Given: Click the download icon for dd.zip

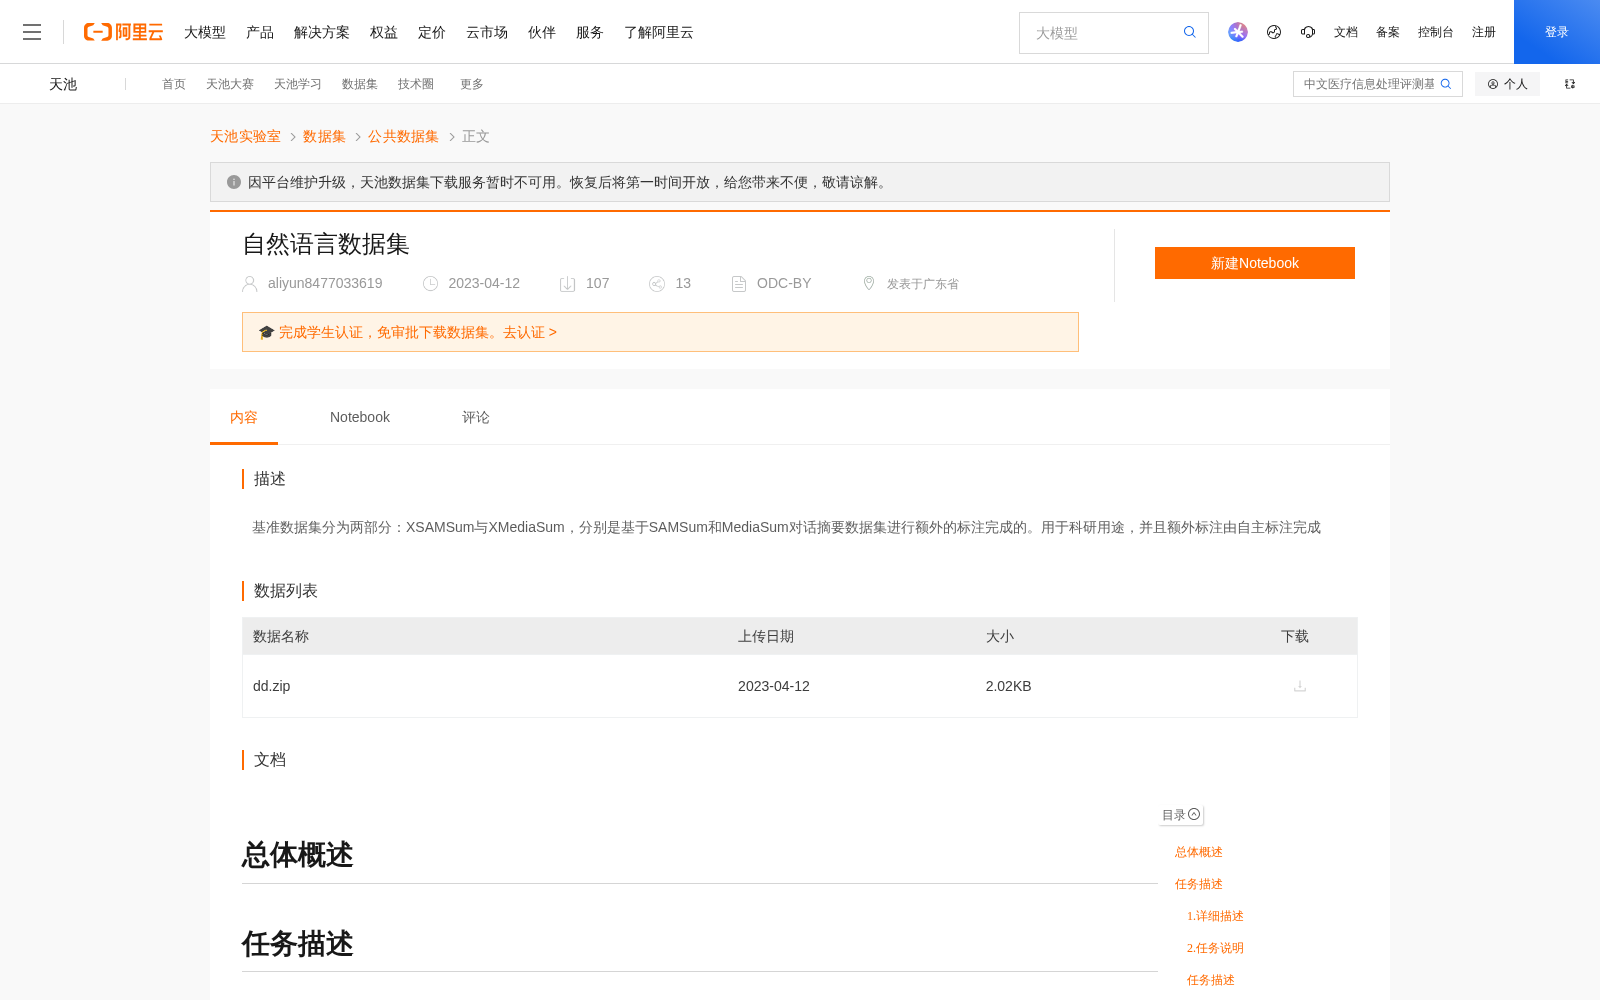Looking at the screenshot, I should (x=1300, y=686).
